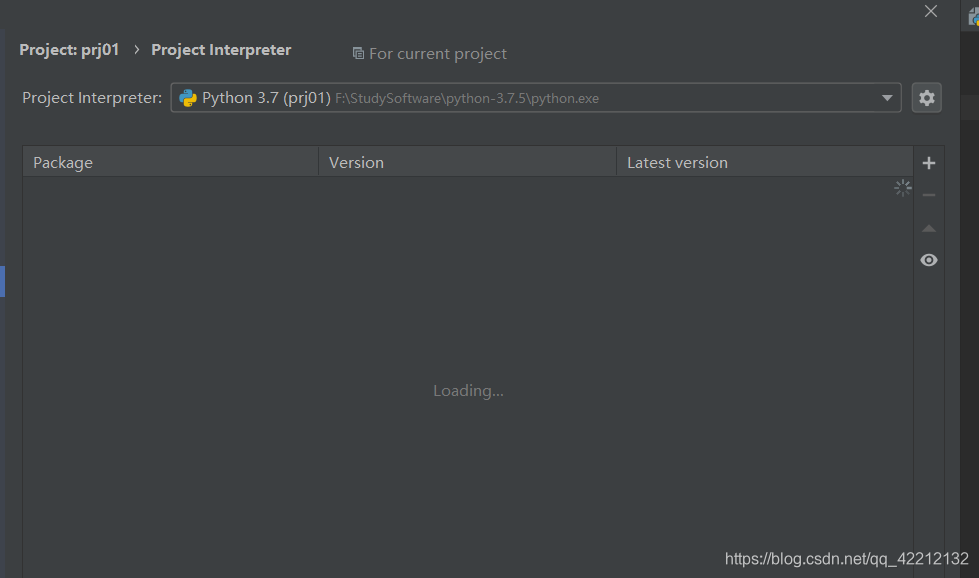
Task: Sort by the Package column header
Action: pyautogui.click(x=170, y=162)
